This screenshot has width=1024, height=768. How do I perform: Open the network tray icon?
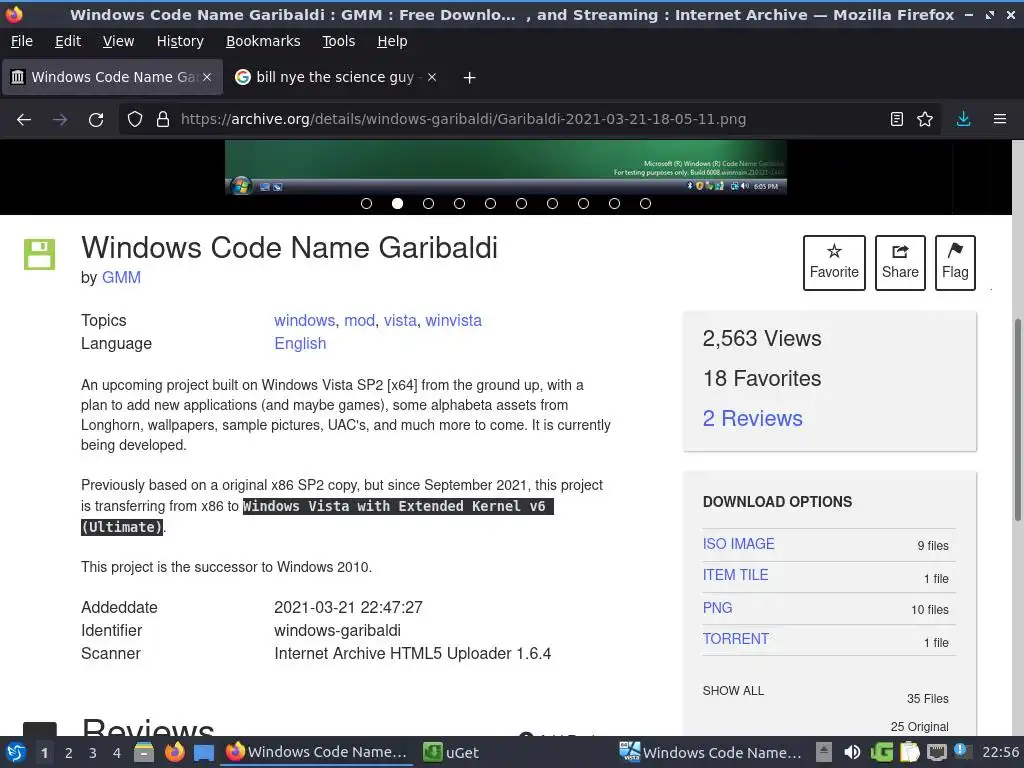click(x=936, y=753)
